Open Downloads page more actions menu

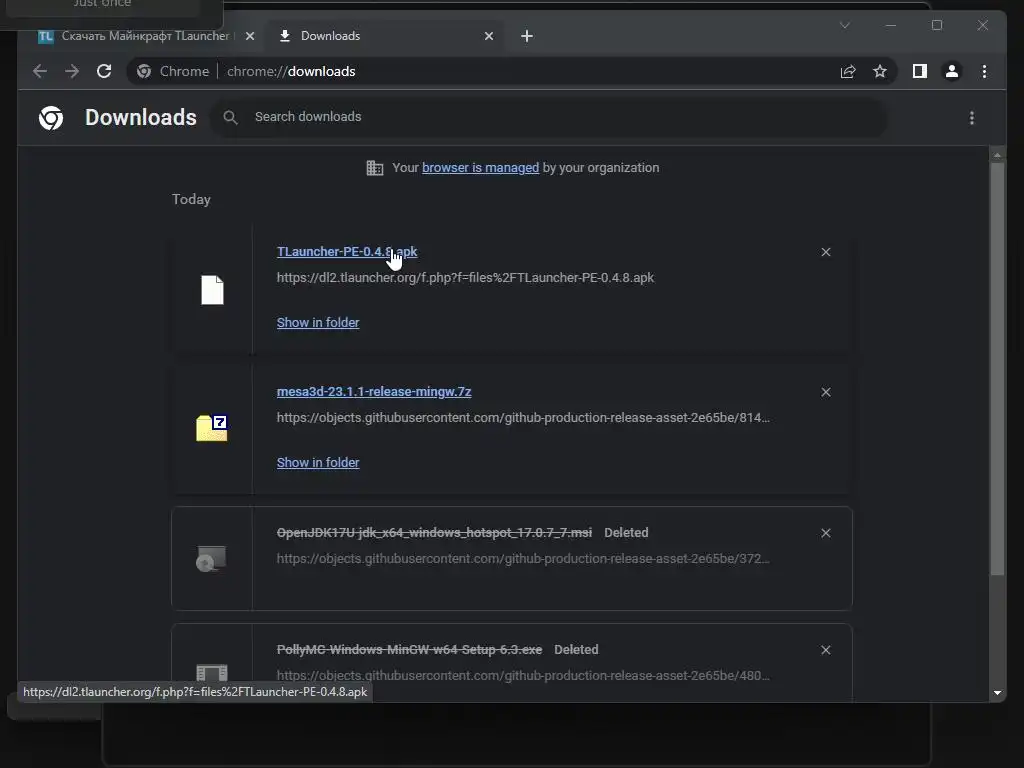(972, 118)
